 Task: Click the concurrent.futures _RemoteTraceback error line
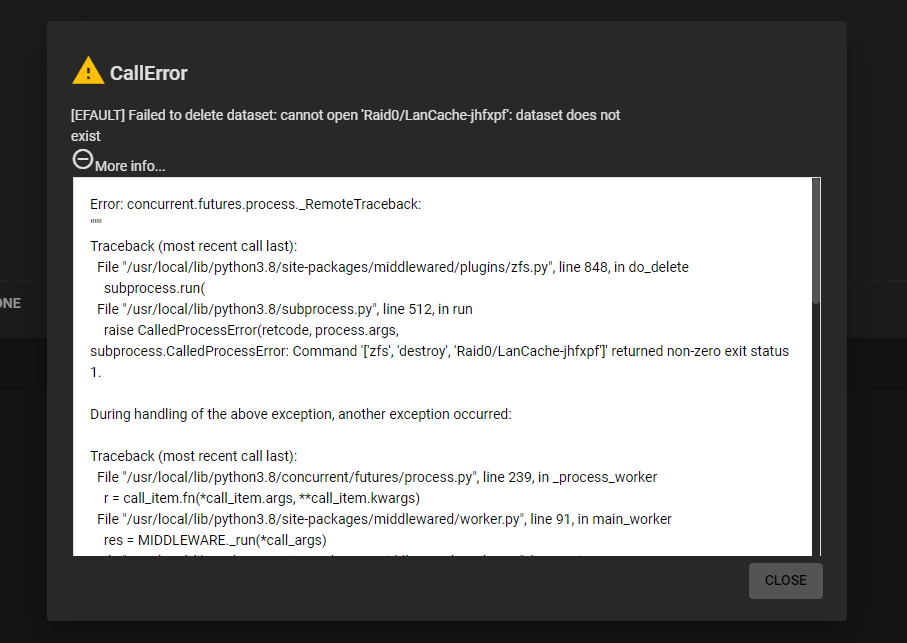(x=255, y=204)
